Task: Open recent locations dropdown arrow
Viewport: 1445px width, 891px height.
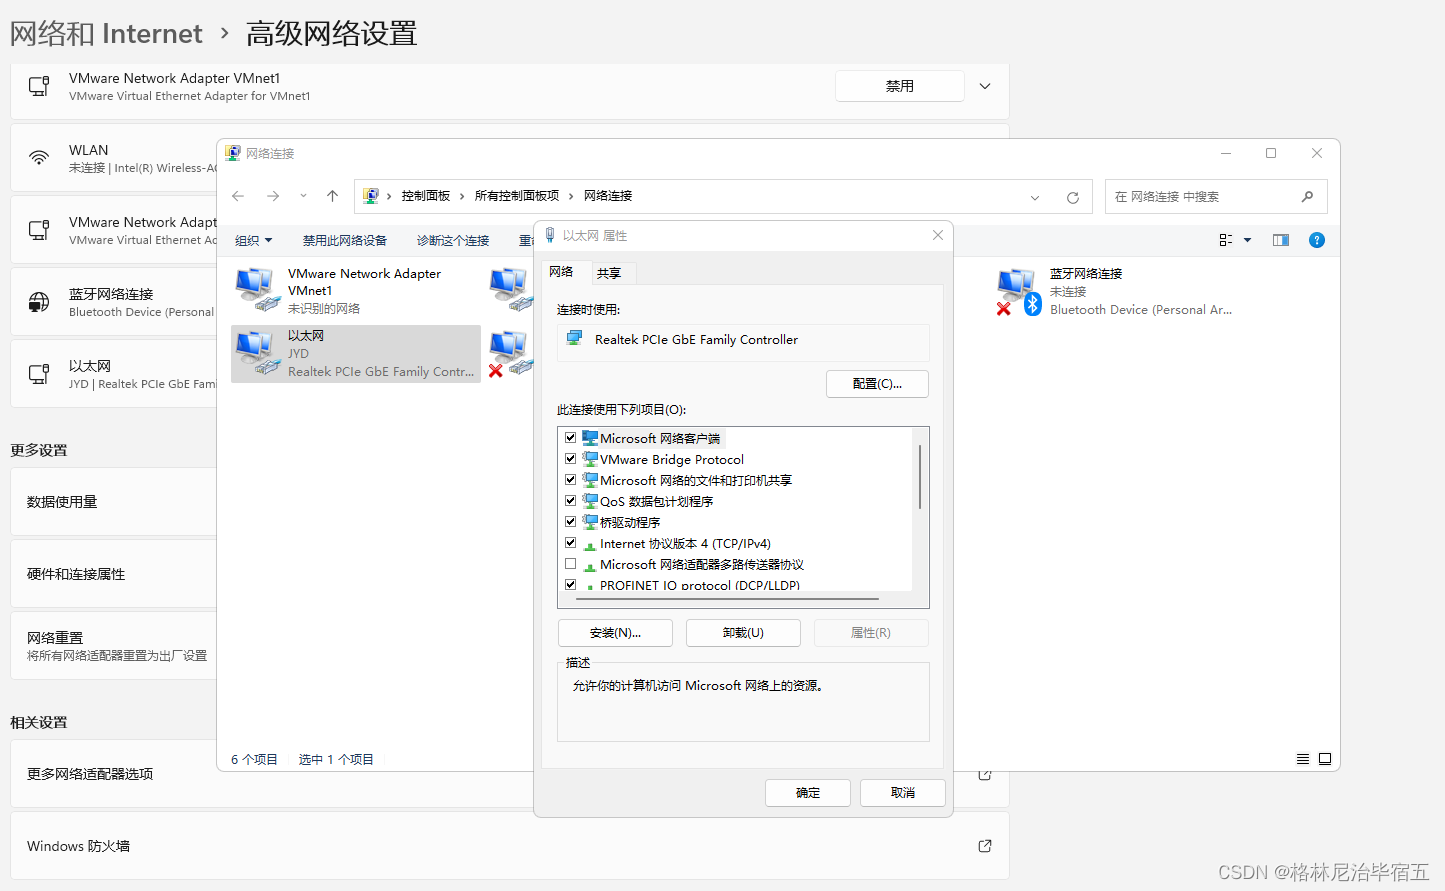Action: click(303, 196)
